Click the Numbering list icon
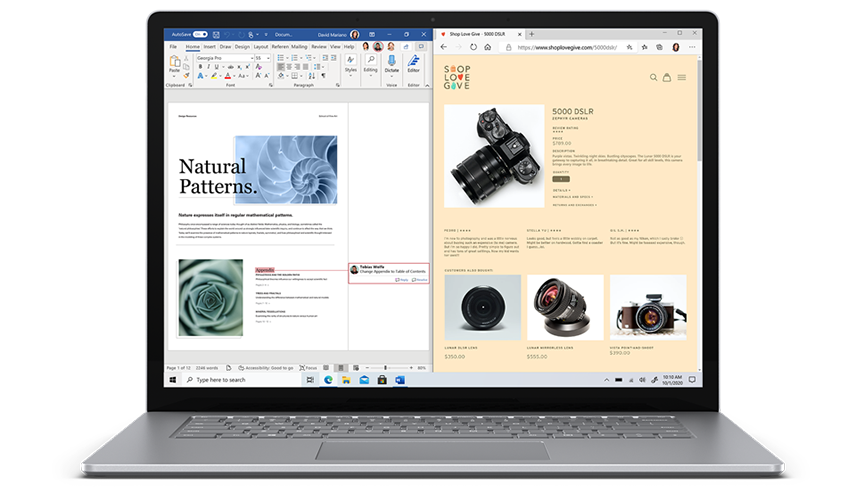Image resolution: width=864 pixels, height=492 pixels. tap(294, 58)
